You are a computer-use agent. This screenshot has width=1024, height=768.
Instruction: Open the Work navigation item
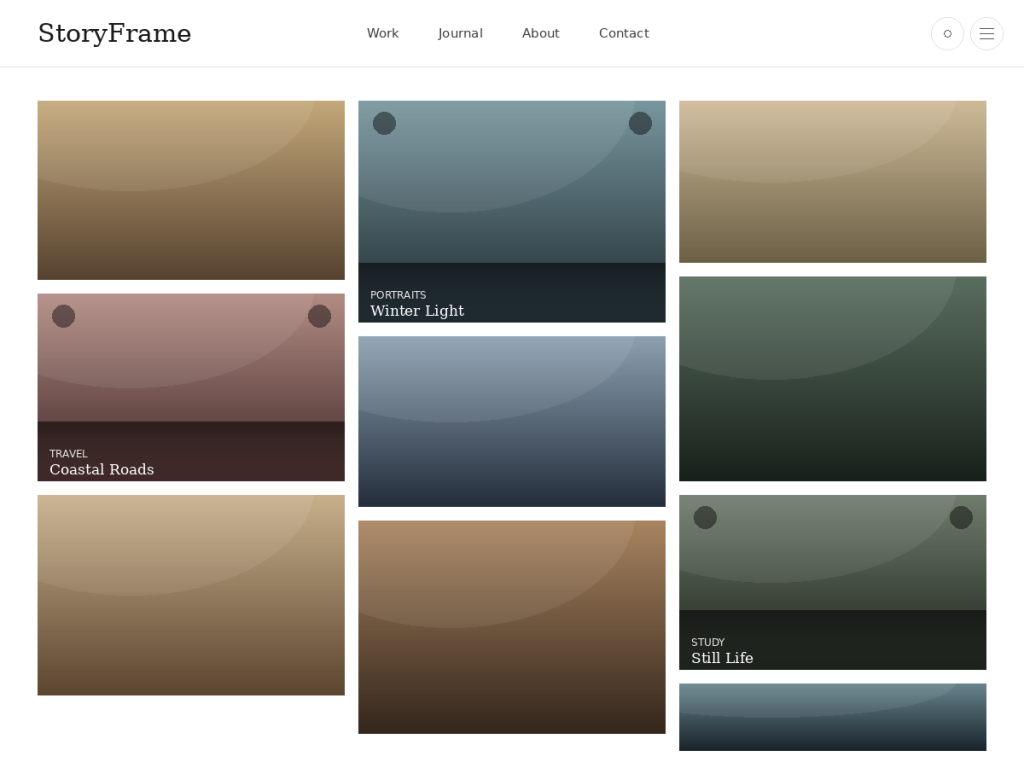[x=383, y=33]
